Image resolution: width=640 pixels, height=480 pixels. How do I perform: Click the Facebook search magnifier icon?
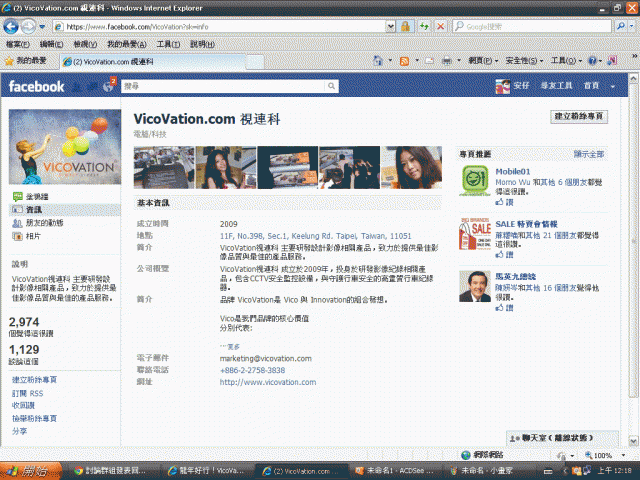[x=331, y=86]
